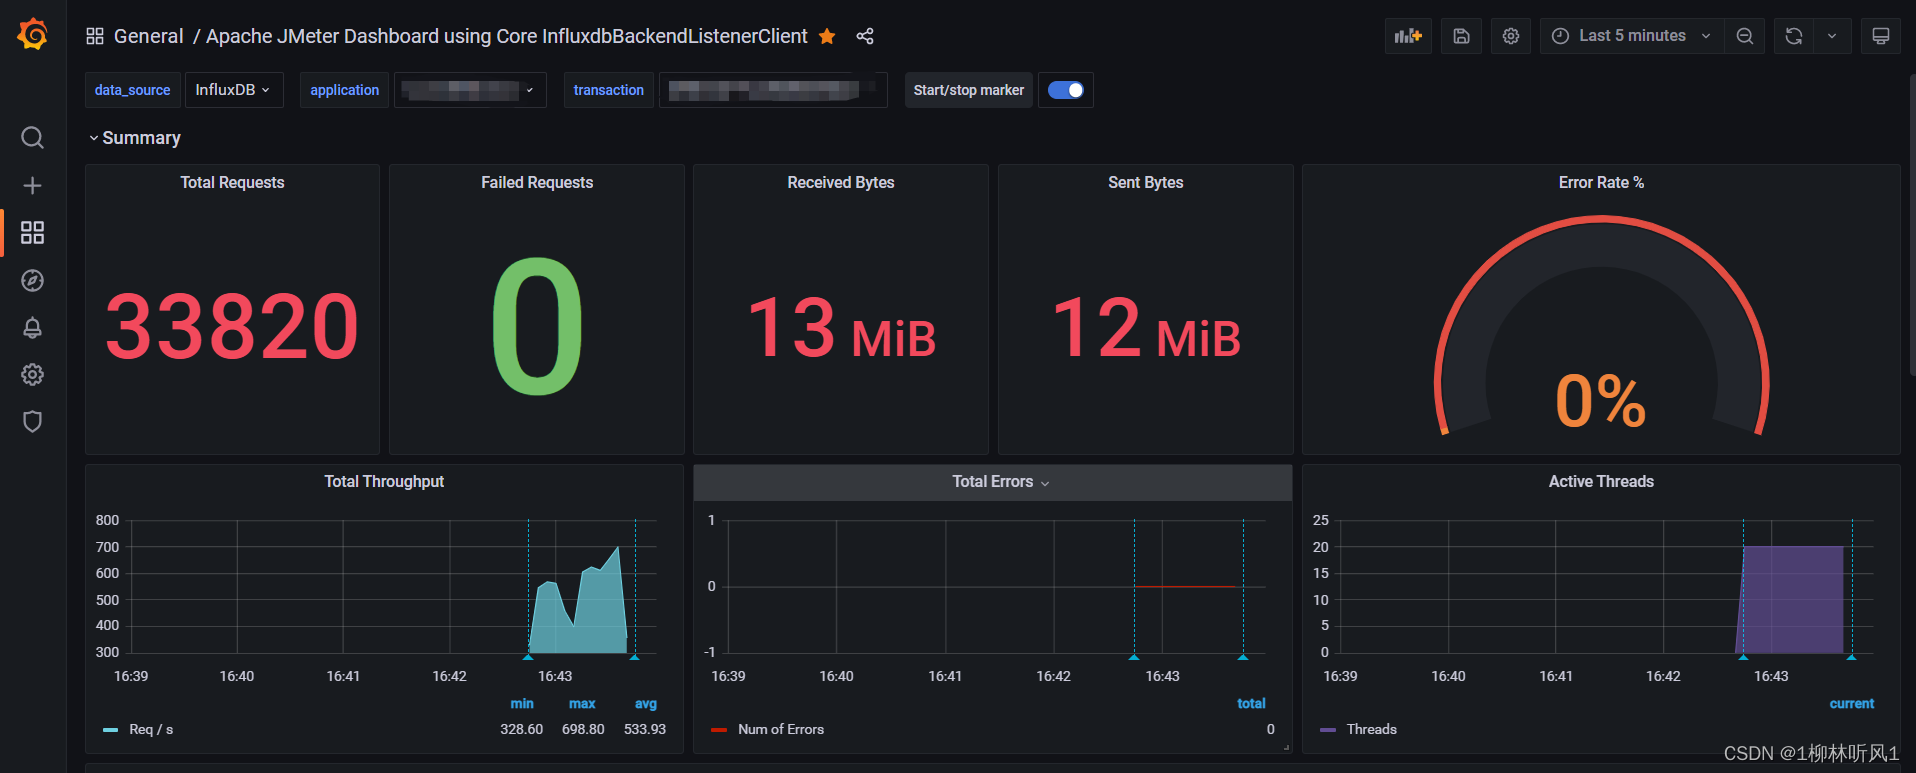This screenshot has width=1916, height=773.
Task: Click the 328.60 min throughput value
Action: click(x=521, y=729)
